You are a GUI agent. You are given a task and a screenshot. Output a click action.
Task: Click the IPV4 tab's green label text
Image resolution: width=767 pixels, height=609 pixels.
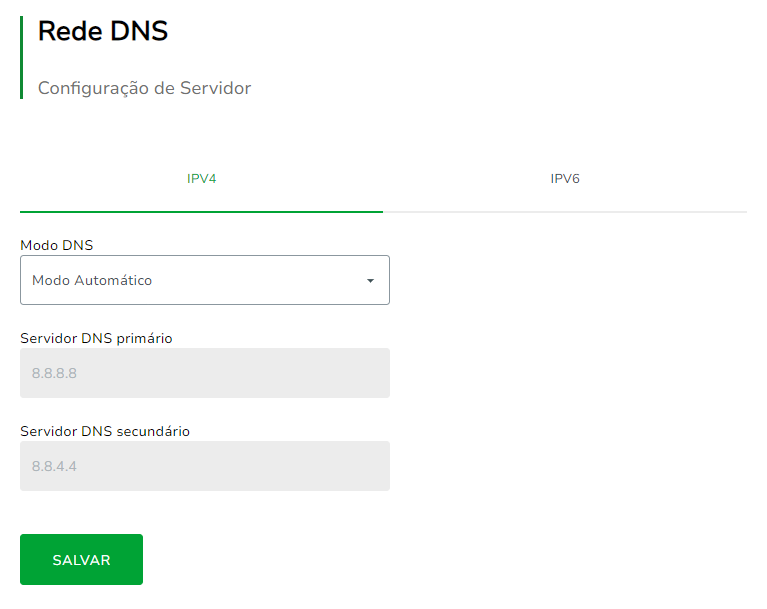(201, 179)
